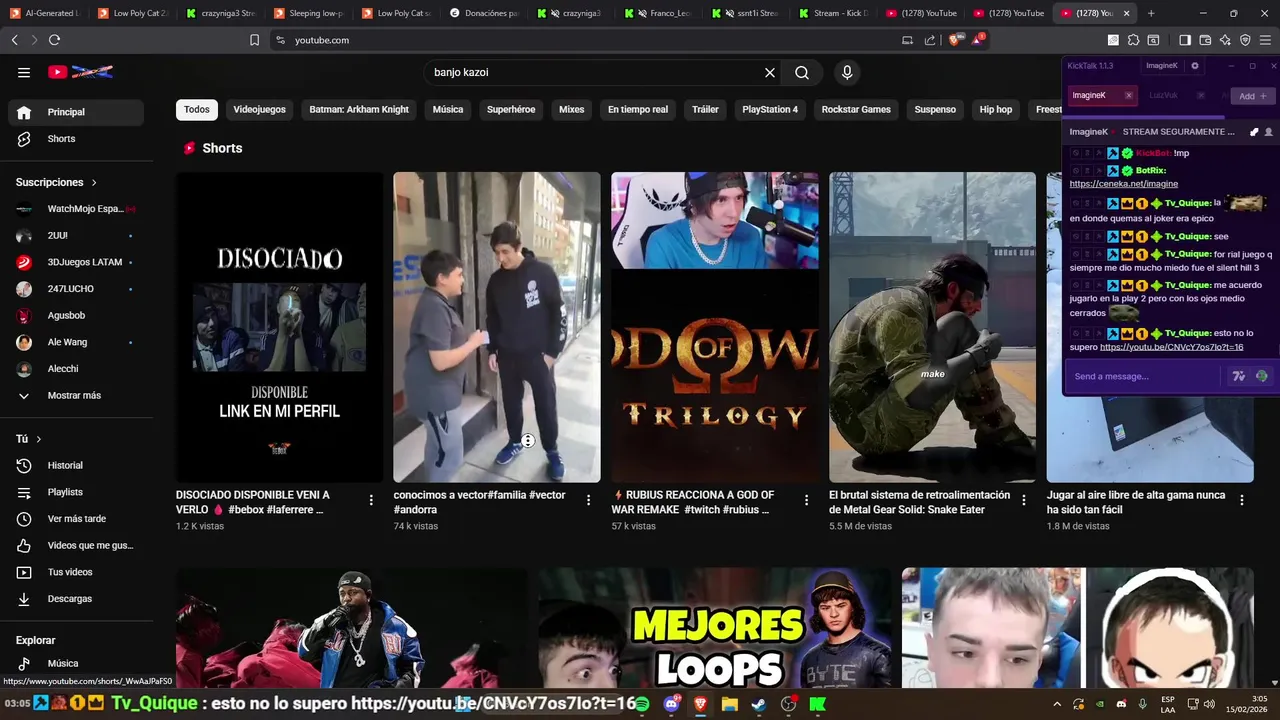Select the PlayStation 4 filter chip
This screenshot has width=1280, height=720.
(x=770, y=109)
